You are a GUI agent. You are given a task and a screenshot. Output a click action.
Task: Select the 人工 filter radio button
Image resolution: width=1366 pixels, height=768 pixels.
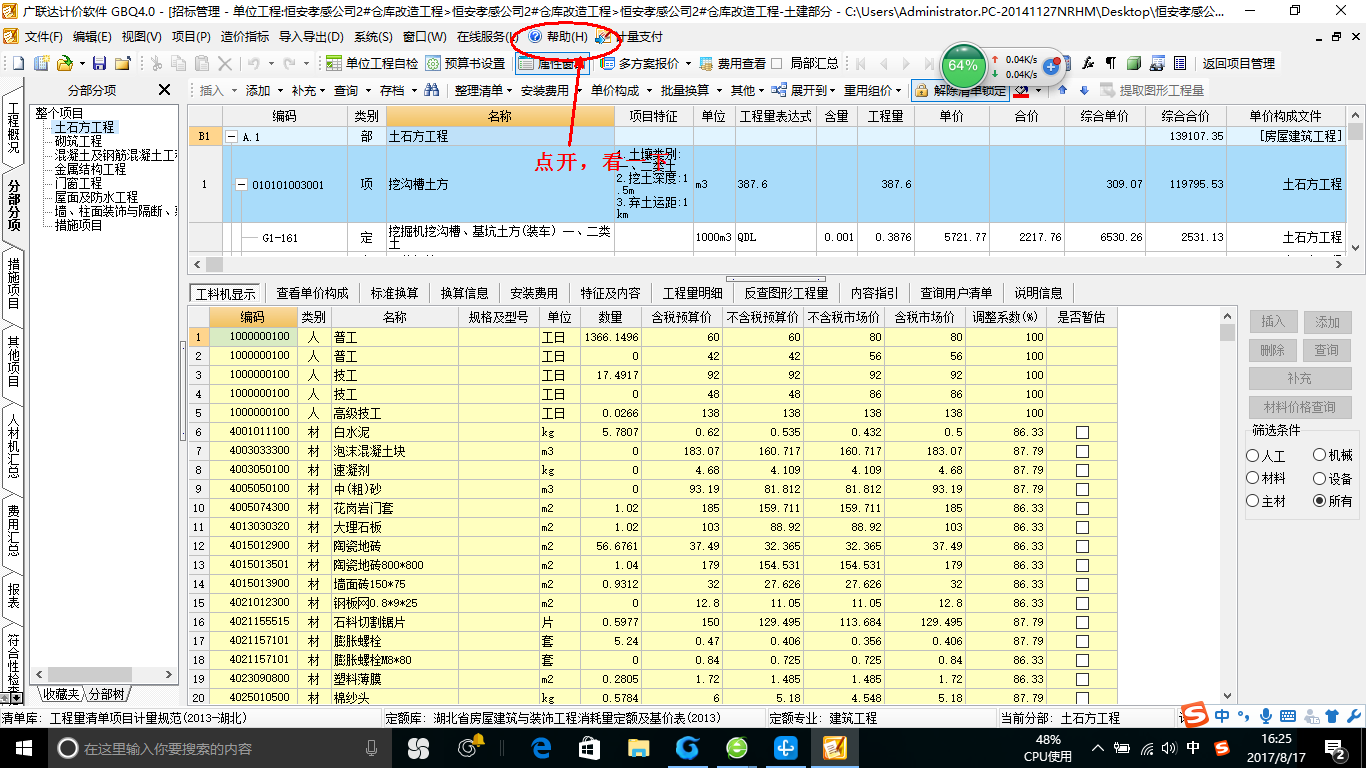click(x=1253, y=456)
